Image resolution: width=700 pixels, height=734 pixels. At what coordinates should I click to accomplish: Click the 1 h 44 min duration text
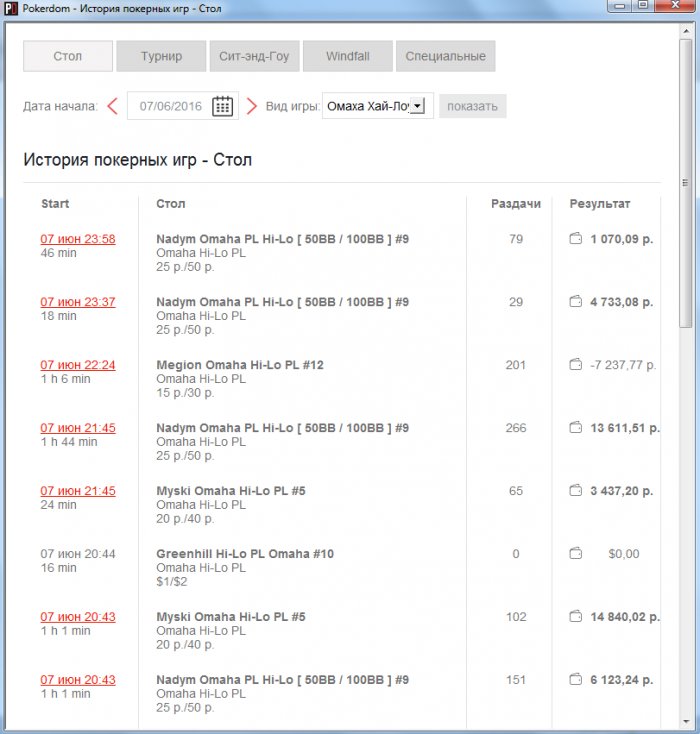point(69,442)
